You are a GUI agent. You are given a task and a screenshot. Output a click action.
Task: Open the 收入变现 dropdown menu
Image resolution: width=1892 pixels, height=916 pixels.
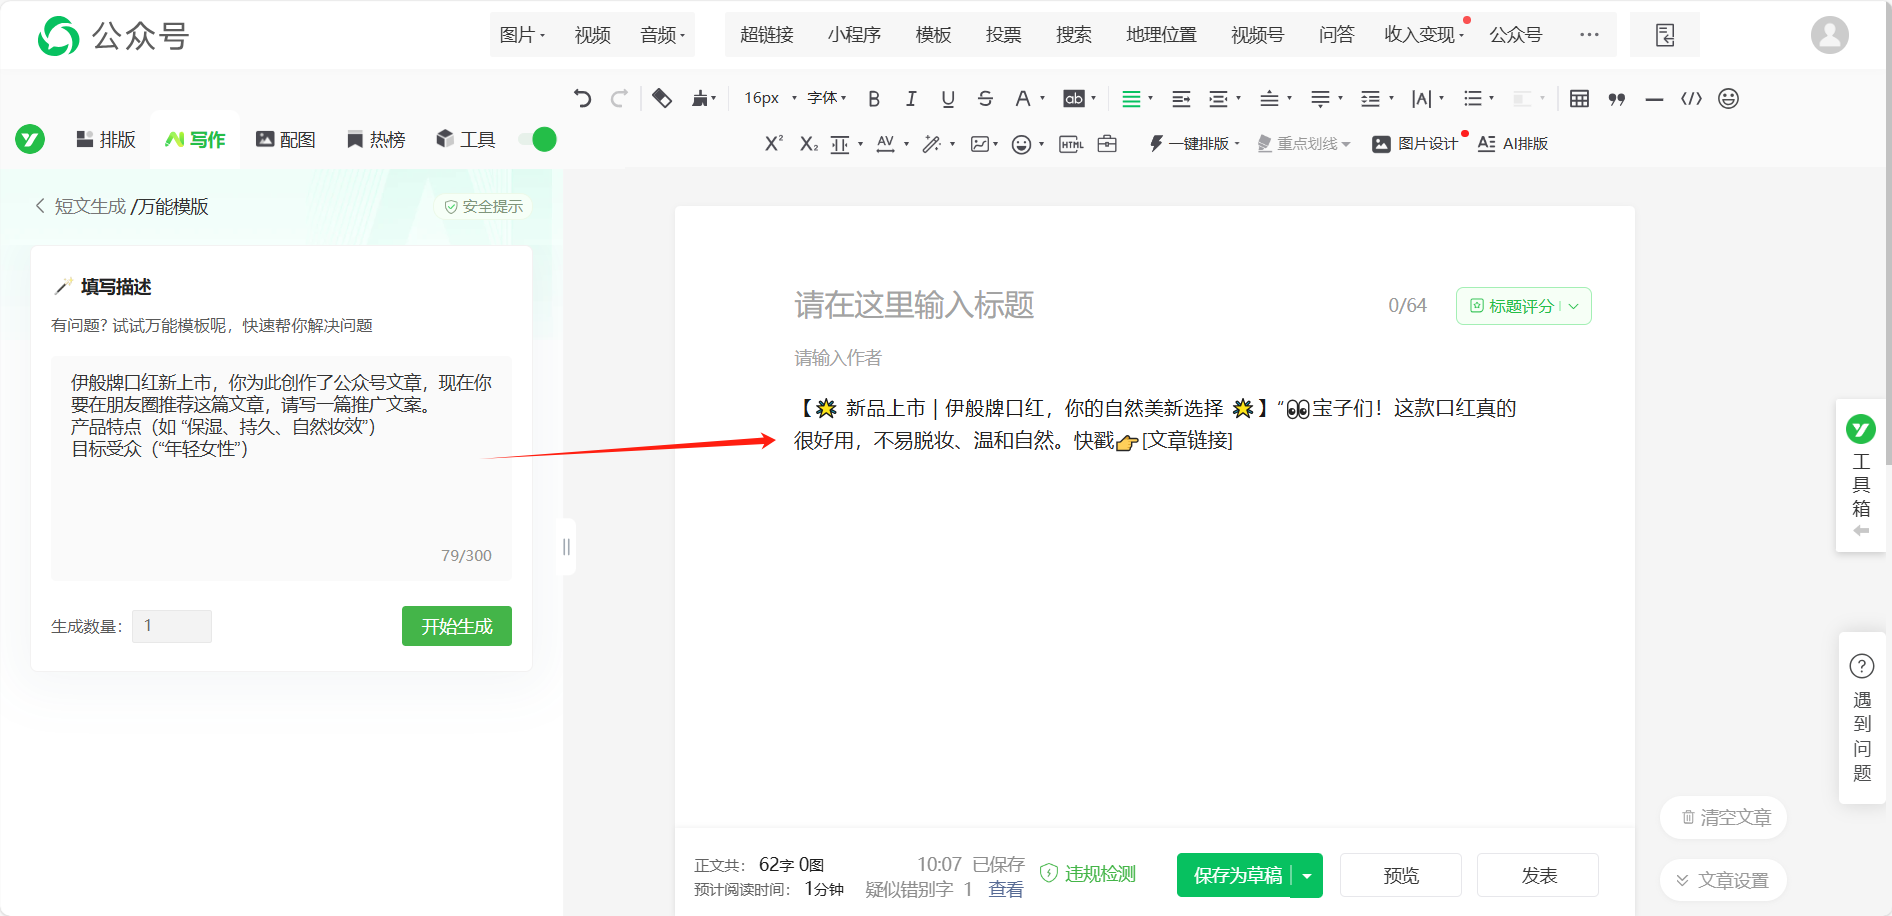click(x=1424, y=35)
